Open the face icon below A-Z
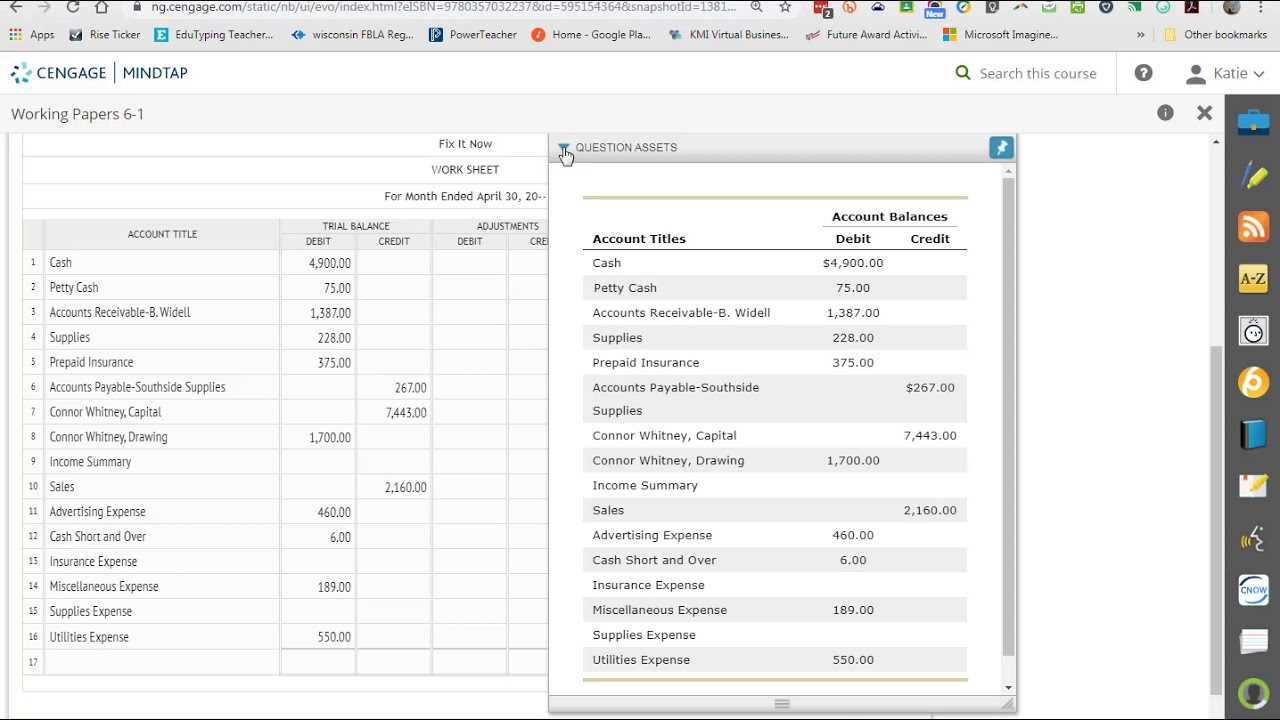Image resolution: width=1280 pixels, height=720 pixels. pos(1253,331)
